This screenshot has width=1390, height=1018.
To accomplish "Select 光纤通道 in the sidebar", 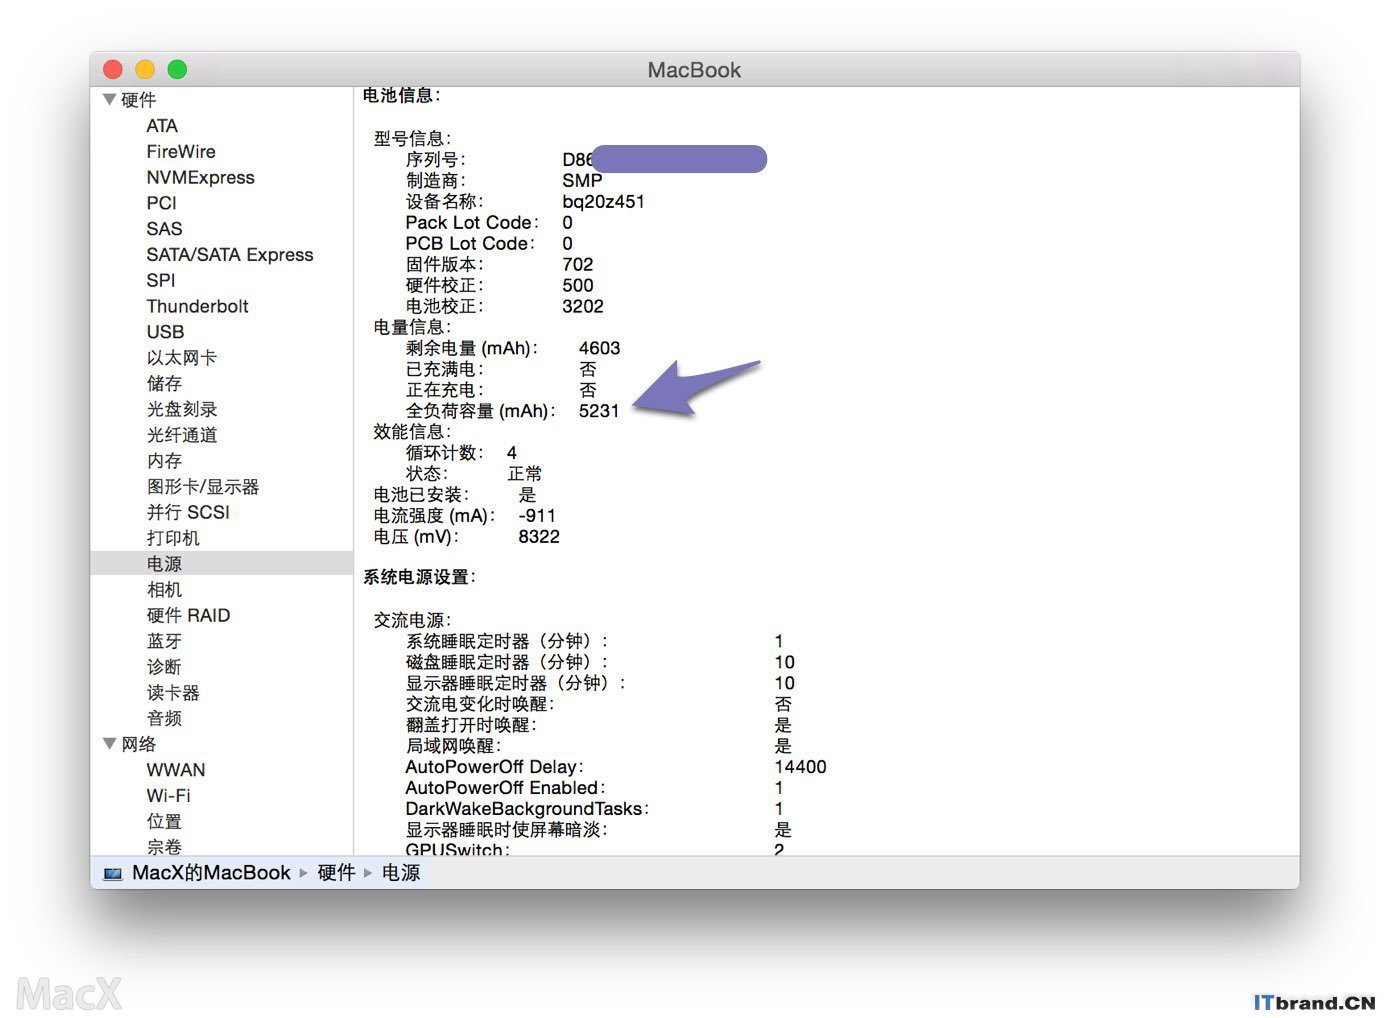I will [x=182, y=436].
